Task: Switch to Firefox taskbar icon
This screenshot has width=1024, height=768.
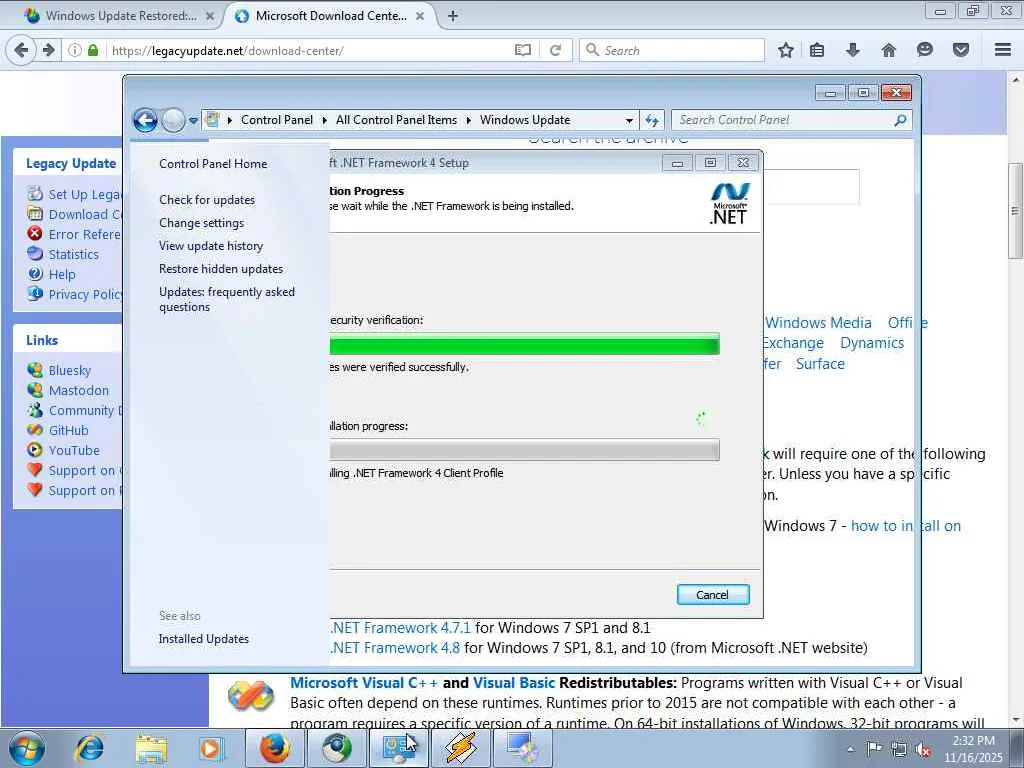Action: (274, 748)
